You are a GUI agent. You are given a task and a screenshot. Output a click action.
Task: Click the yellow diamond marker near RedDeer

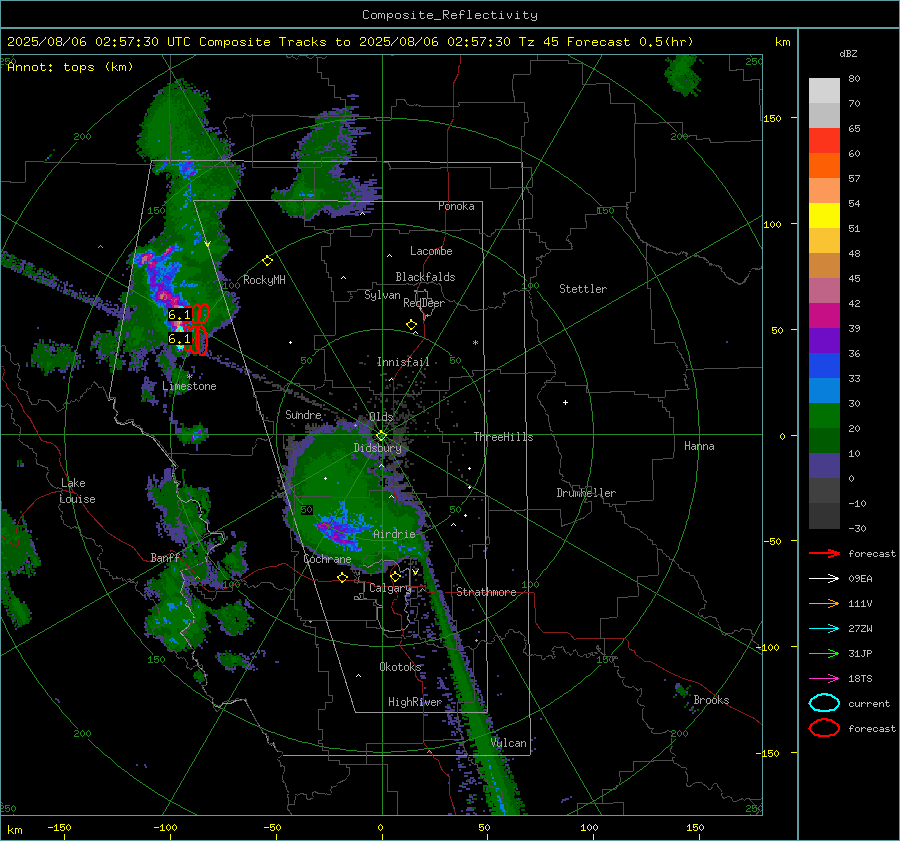[x=411, y=325]
